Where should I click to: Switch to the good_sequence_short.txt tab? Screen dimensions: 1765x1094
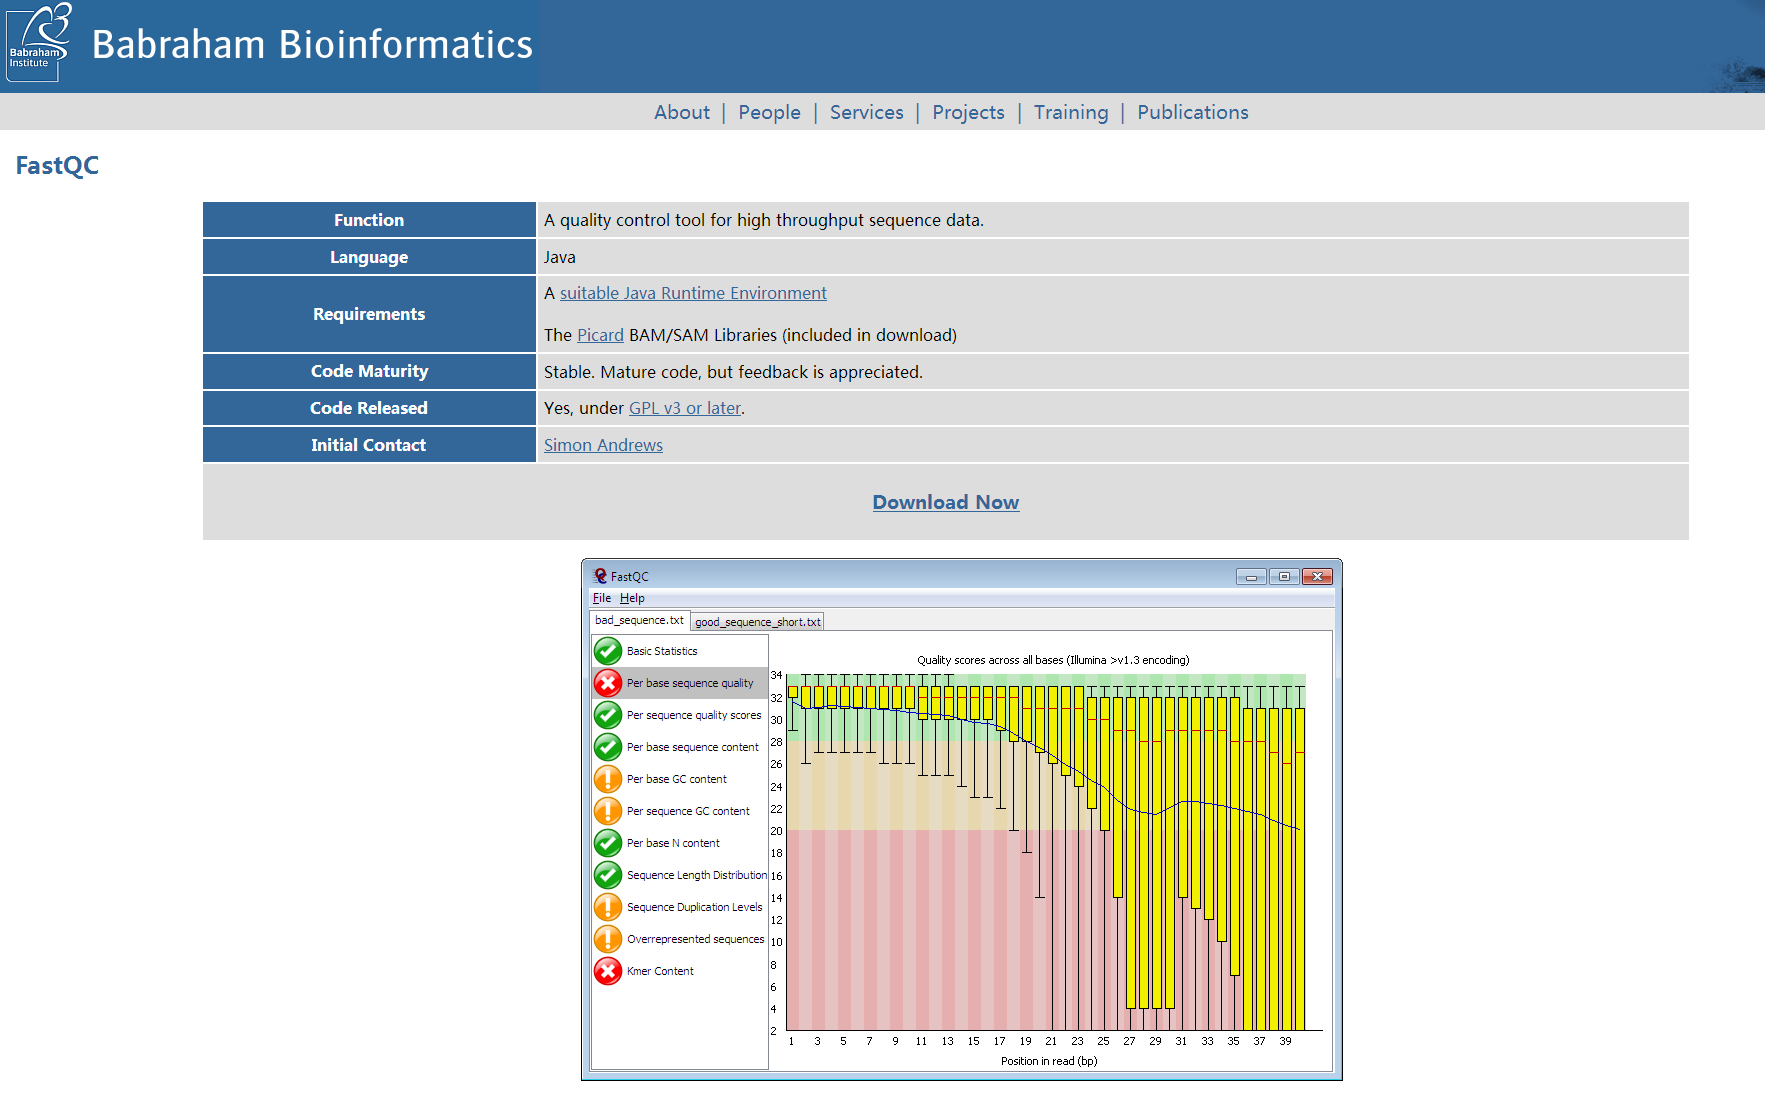[x=757, y=622]
